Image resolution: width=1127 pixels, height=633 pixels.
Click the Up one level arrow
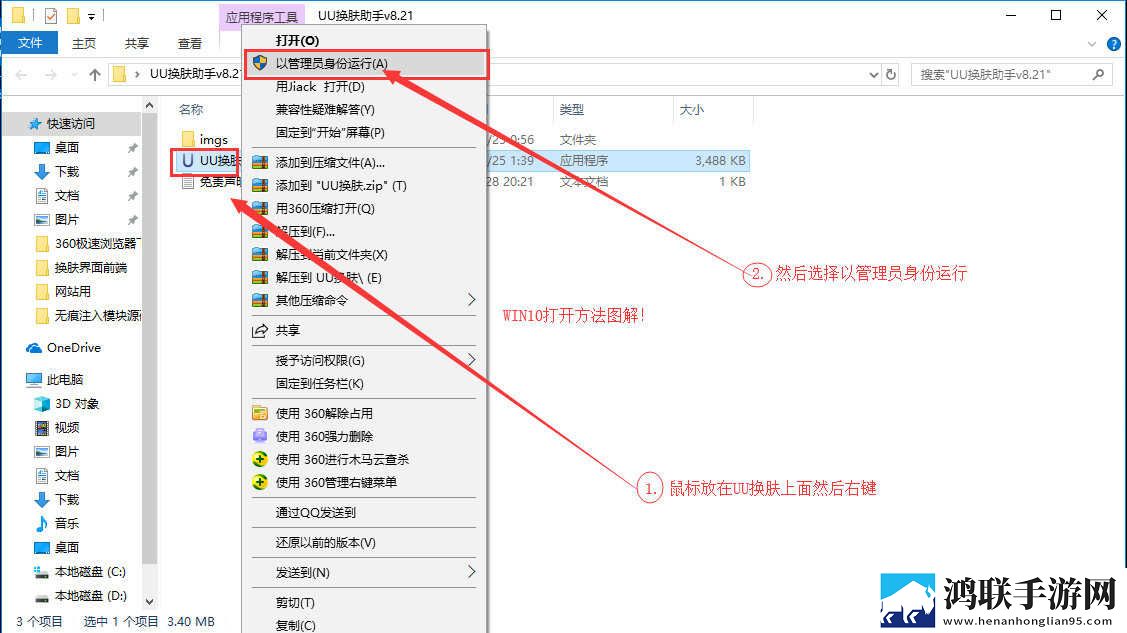(95, 74)
